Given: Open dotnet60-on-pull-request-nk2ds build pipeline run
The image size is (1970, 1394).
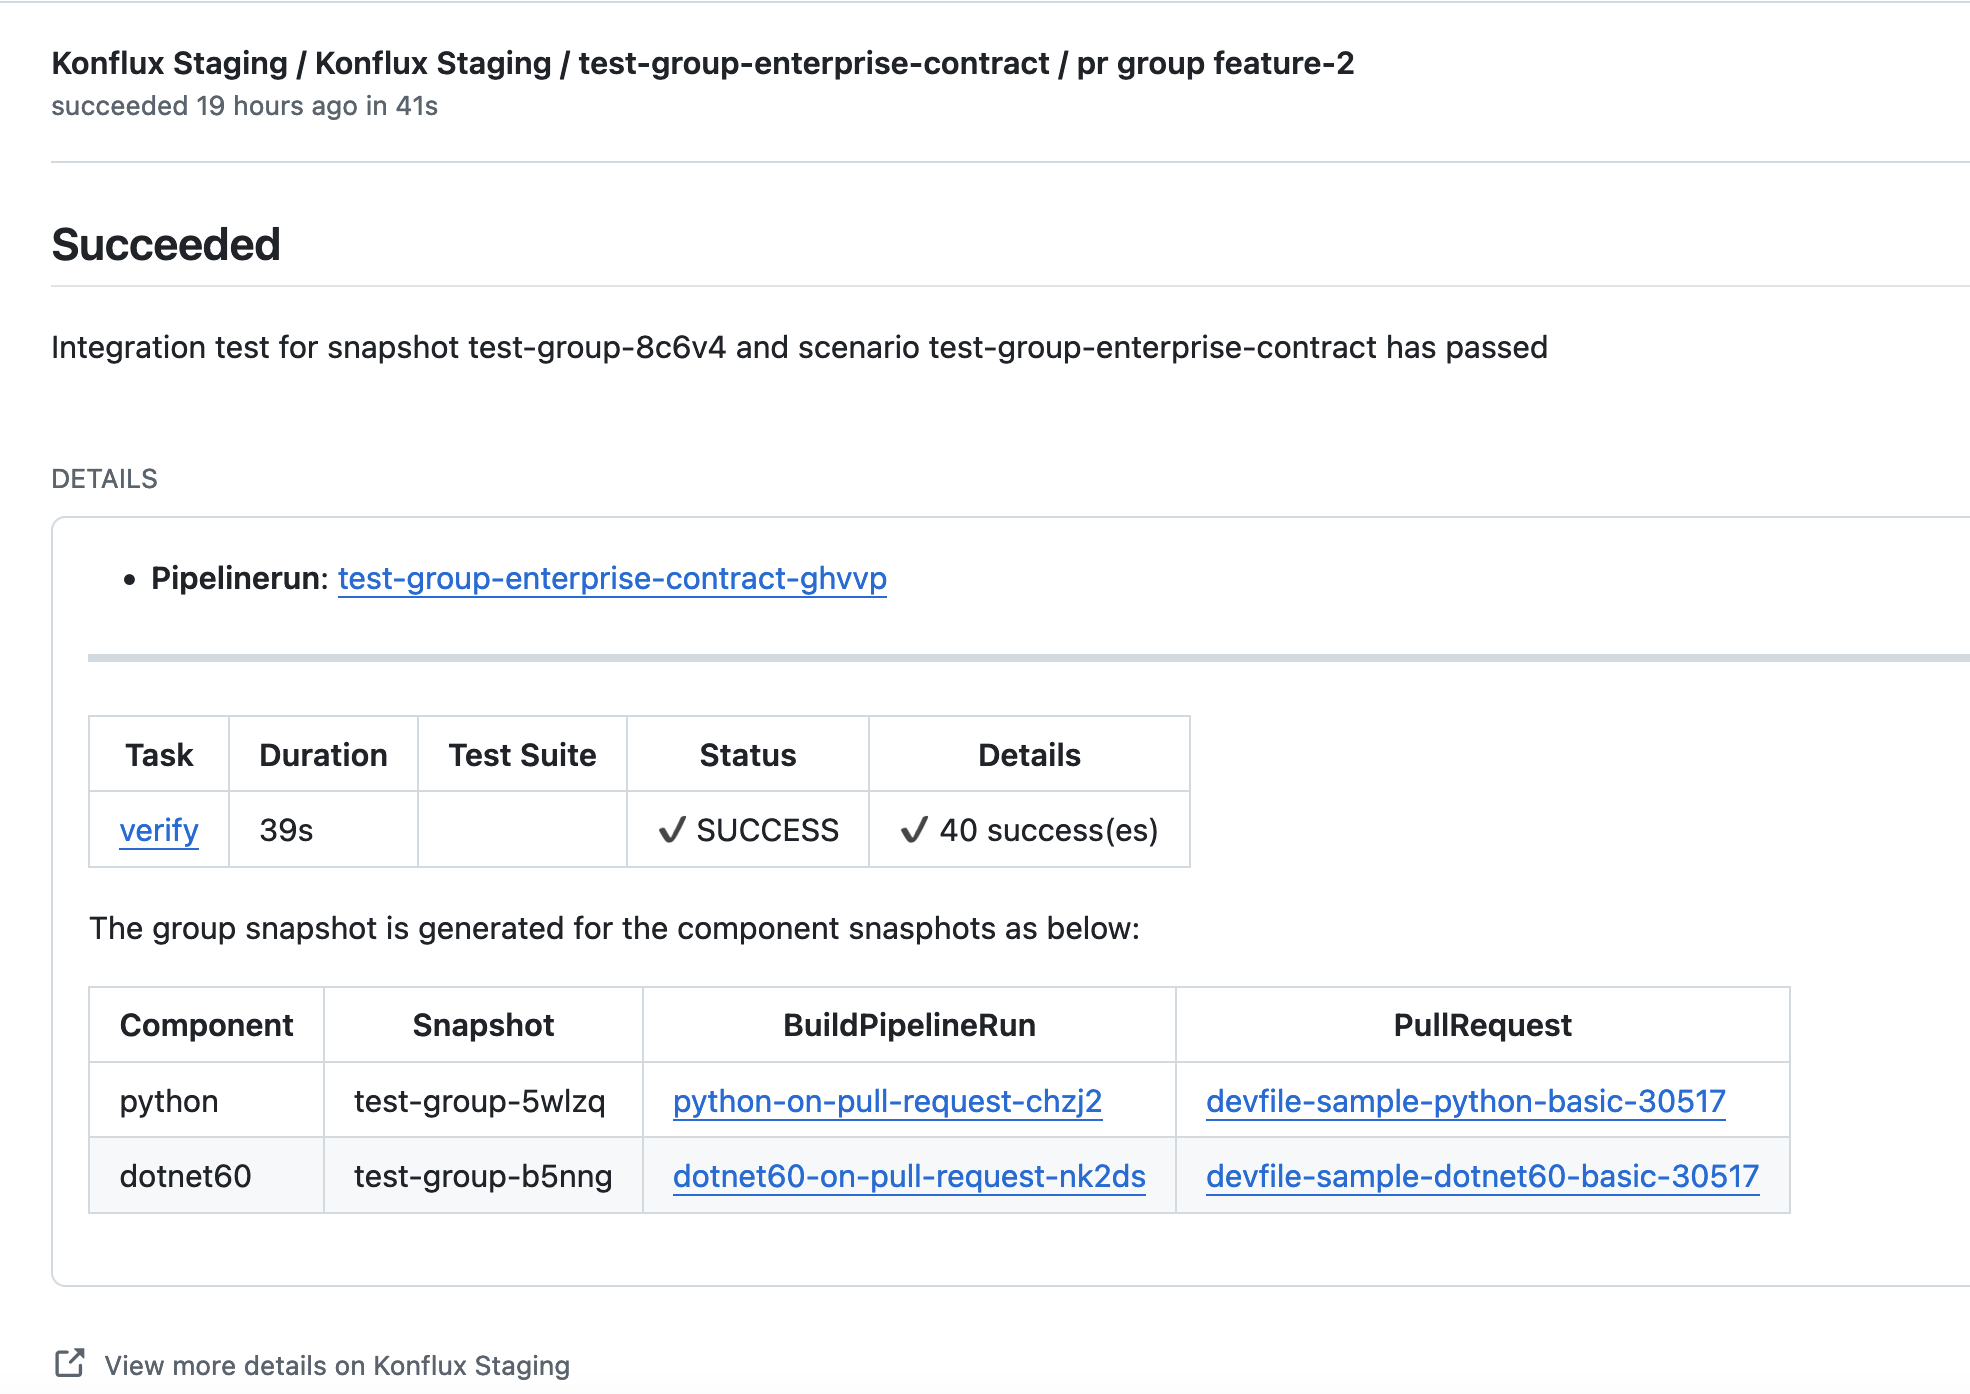Looking at the screenshot, I should (x=909, y=1176).
